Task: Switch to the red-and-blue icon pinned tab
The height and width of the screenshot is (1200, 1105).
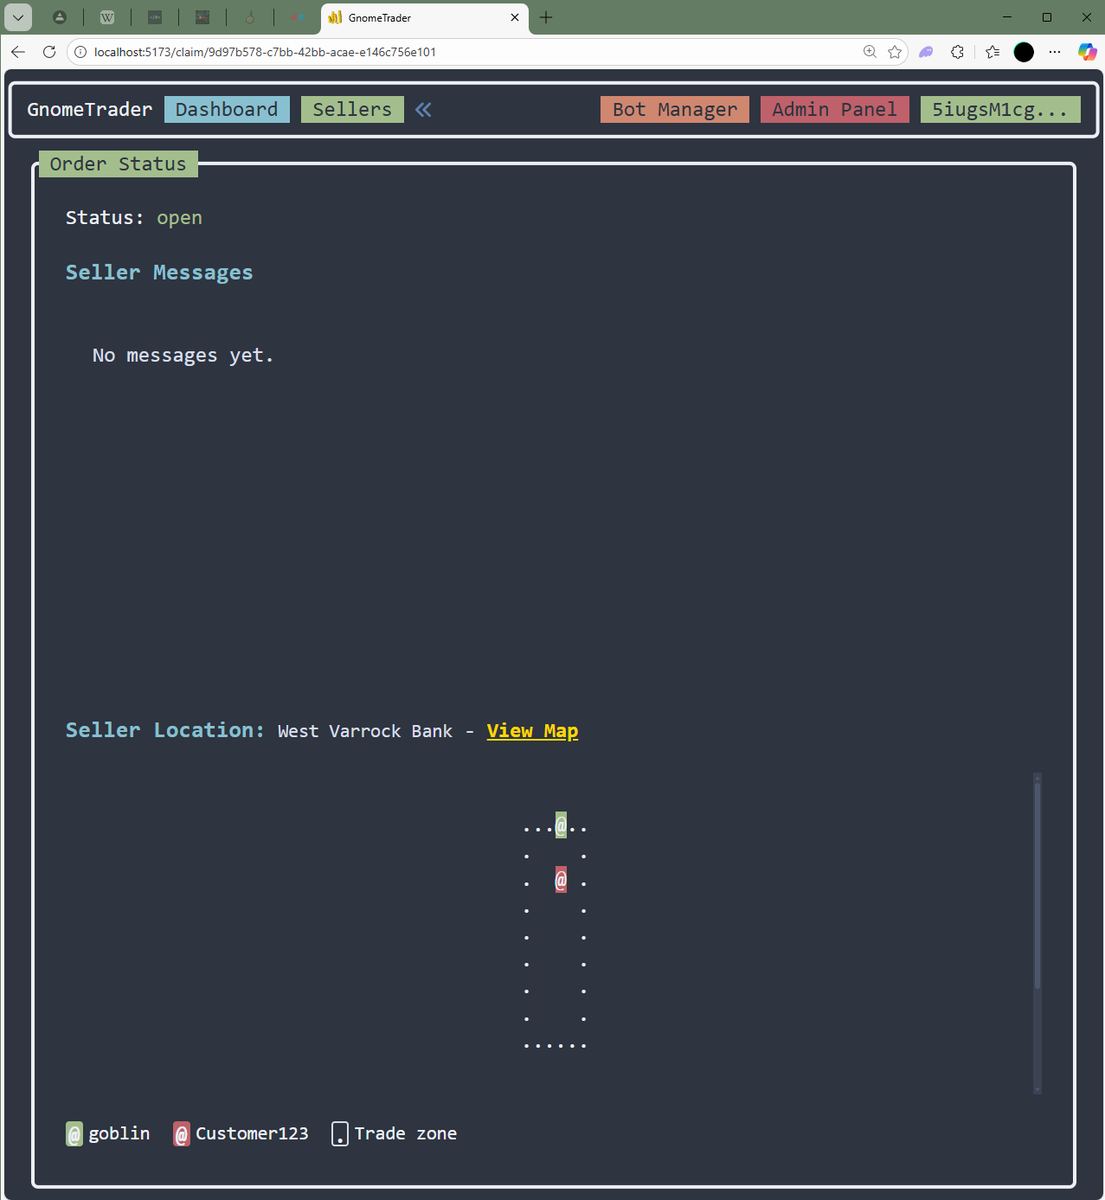Action: (x=297, y=17)
